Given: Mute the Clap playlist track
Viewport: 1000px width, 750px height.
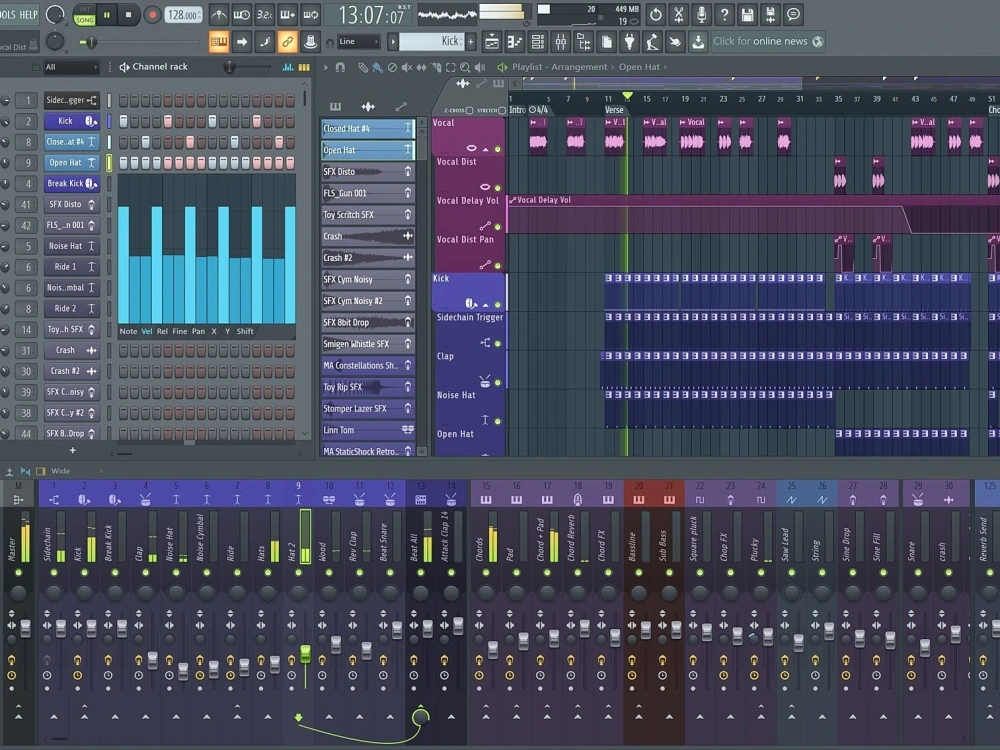Looking at the screenshot, I should pyautogui.click(x=497, y=383).
